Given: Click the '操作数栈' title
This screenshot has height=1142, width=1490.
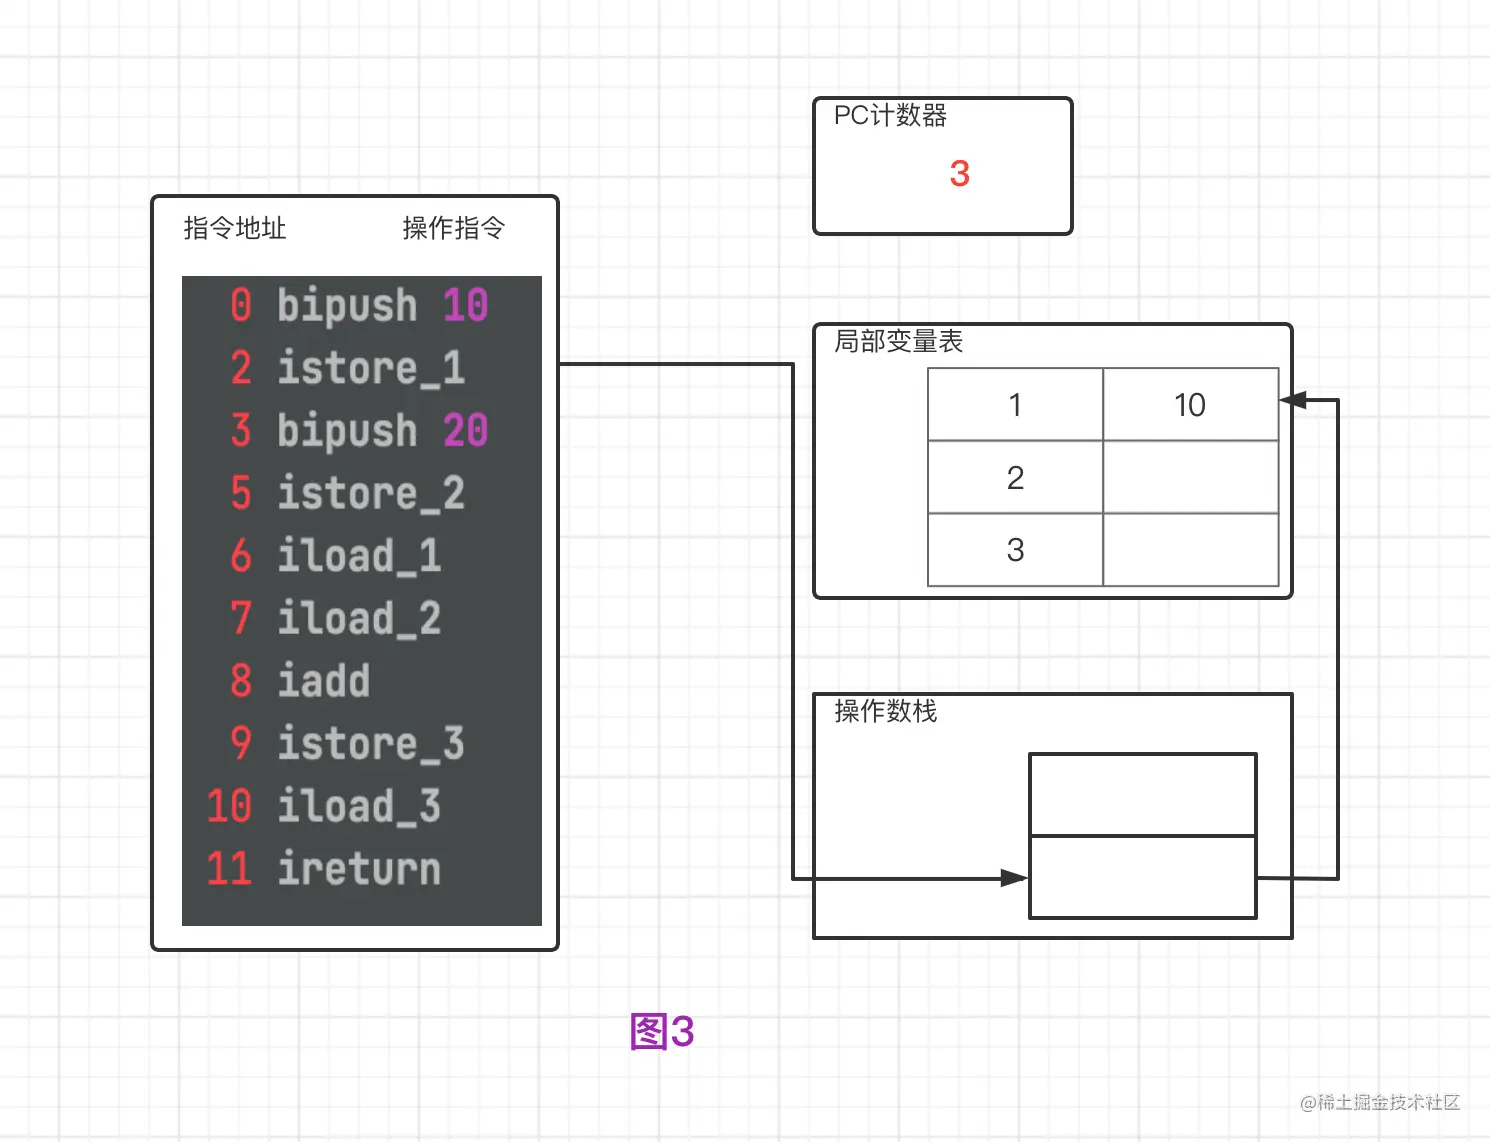Looking at the screenshot, I should click(x=885, y=711).
